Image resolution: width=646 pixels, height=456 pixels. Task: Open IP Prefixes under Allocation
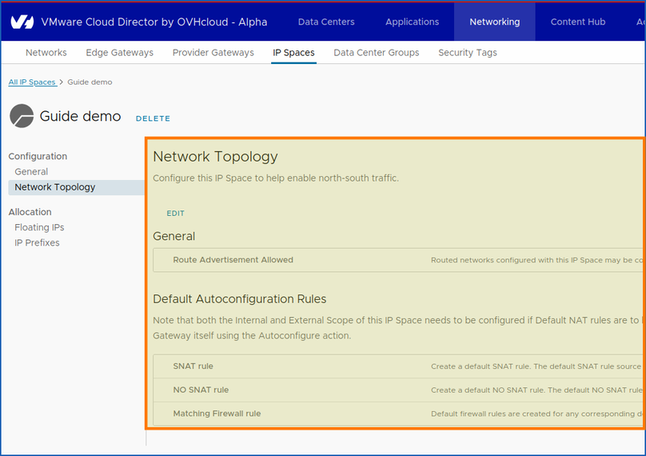pyautogui.click(x=37, y=243)
